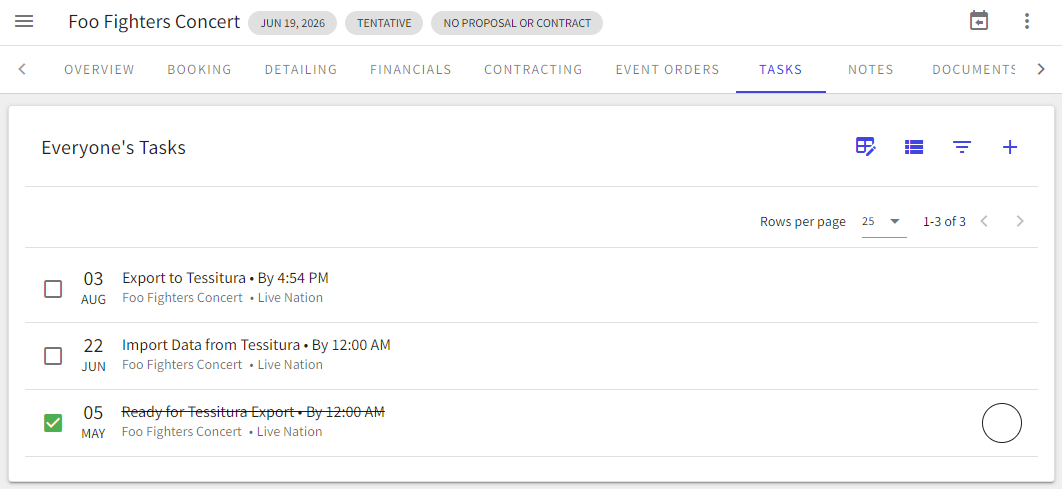The width and height of the screenshot is (1062, 489).
Task: Open the Financials tab
Action: point(410,70)
